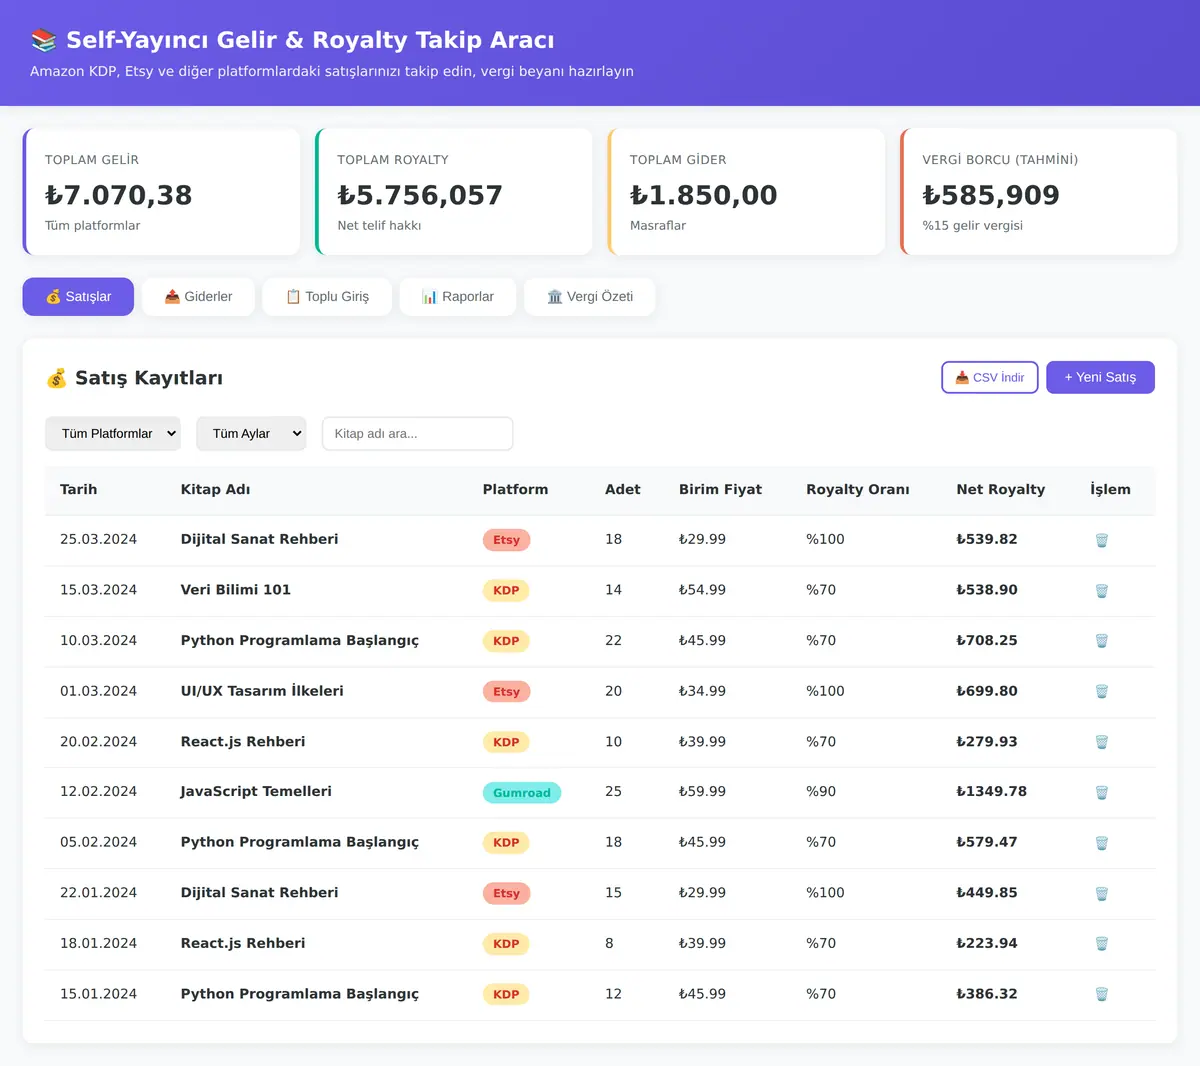Add a new sale with Yeni Satış
The image size is (1200, 1066).
pos(1100,377)
